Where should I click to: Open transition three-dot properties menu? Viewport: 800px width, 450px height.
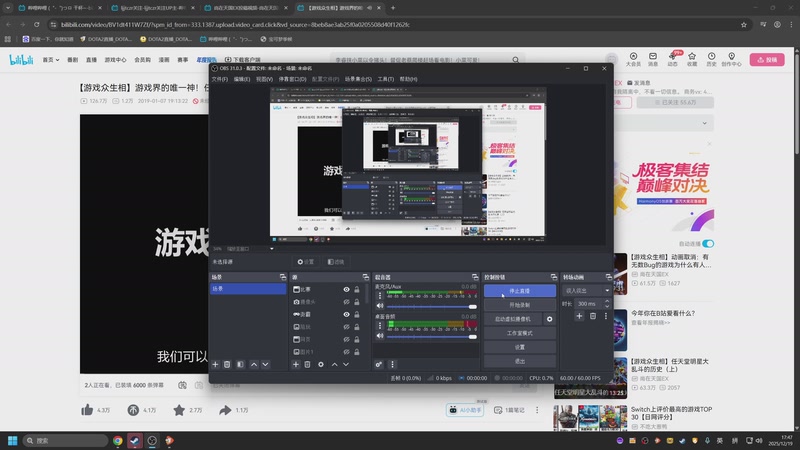606,316
